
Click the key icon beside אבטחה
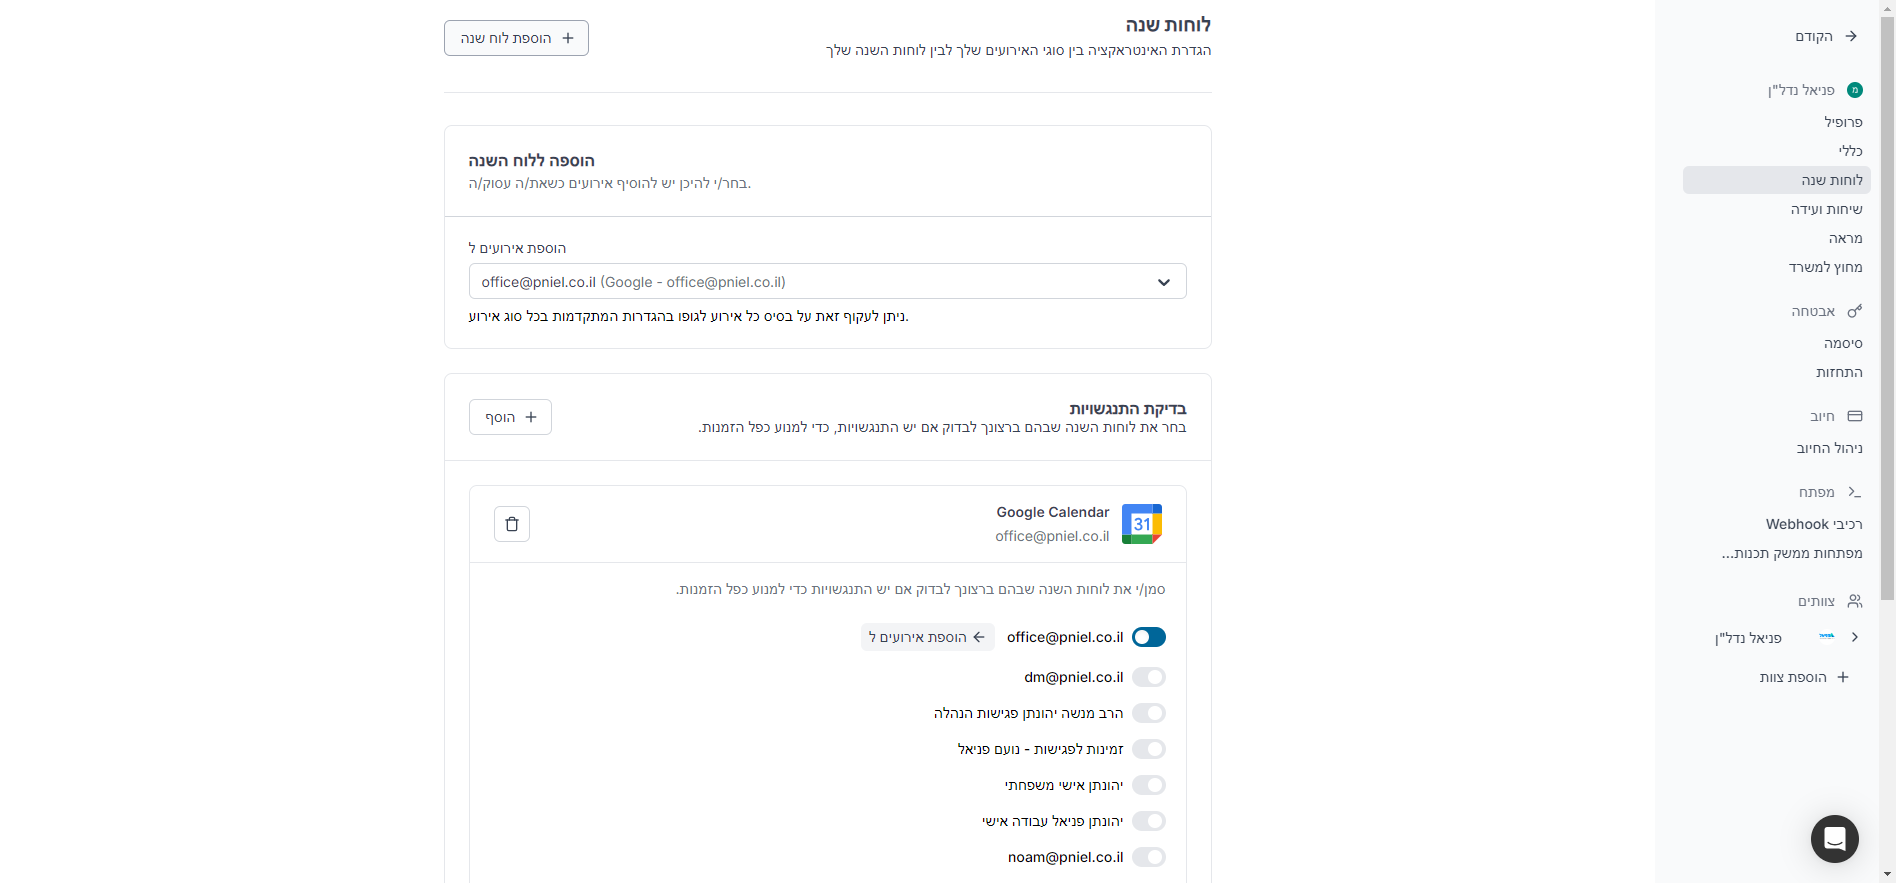[1855, 311]
